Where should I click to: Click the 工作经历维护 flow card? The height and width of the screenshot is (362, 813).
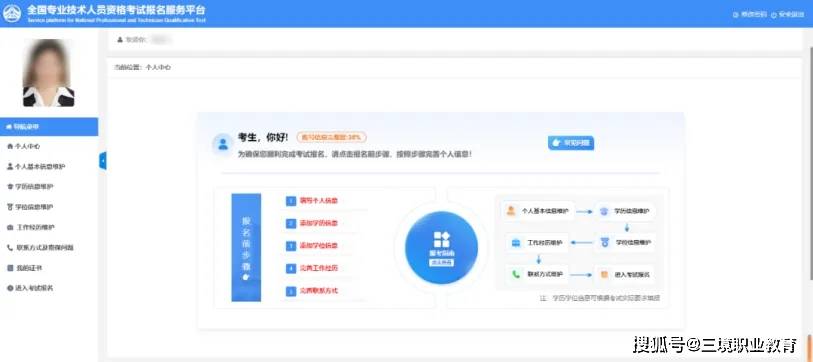click(537, 242)
